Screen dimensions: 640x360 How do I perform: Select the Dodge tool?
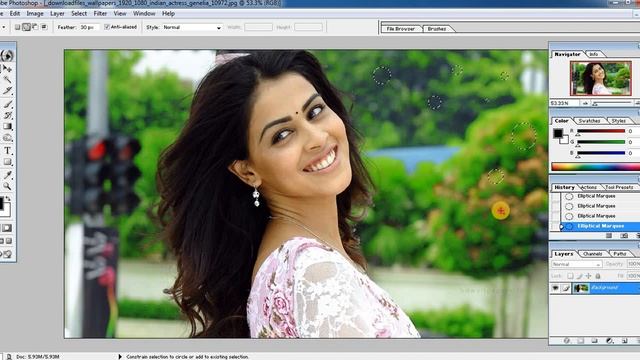7,138
